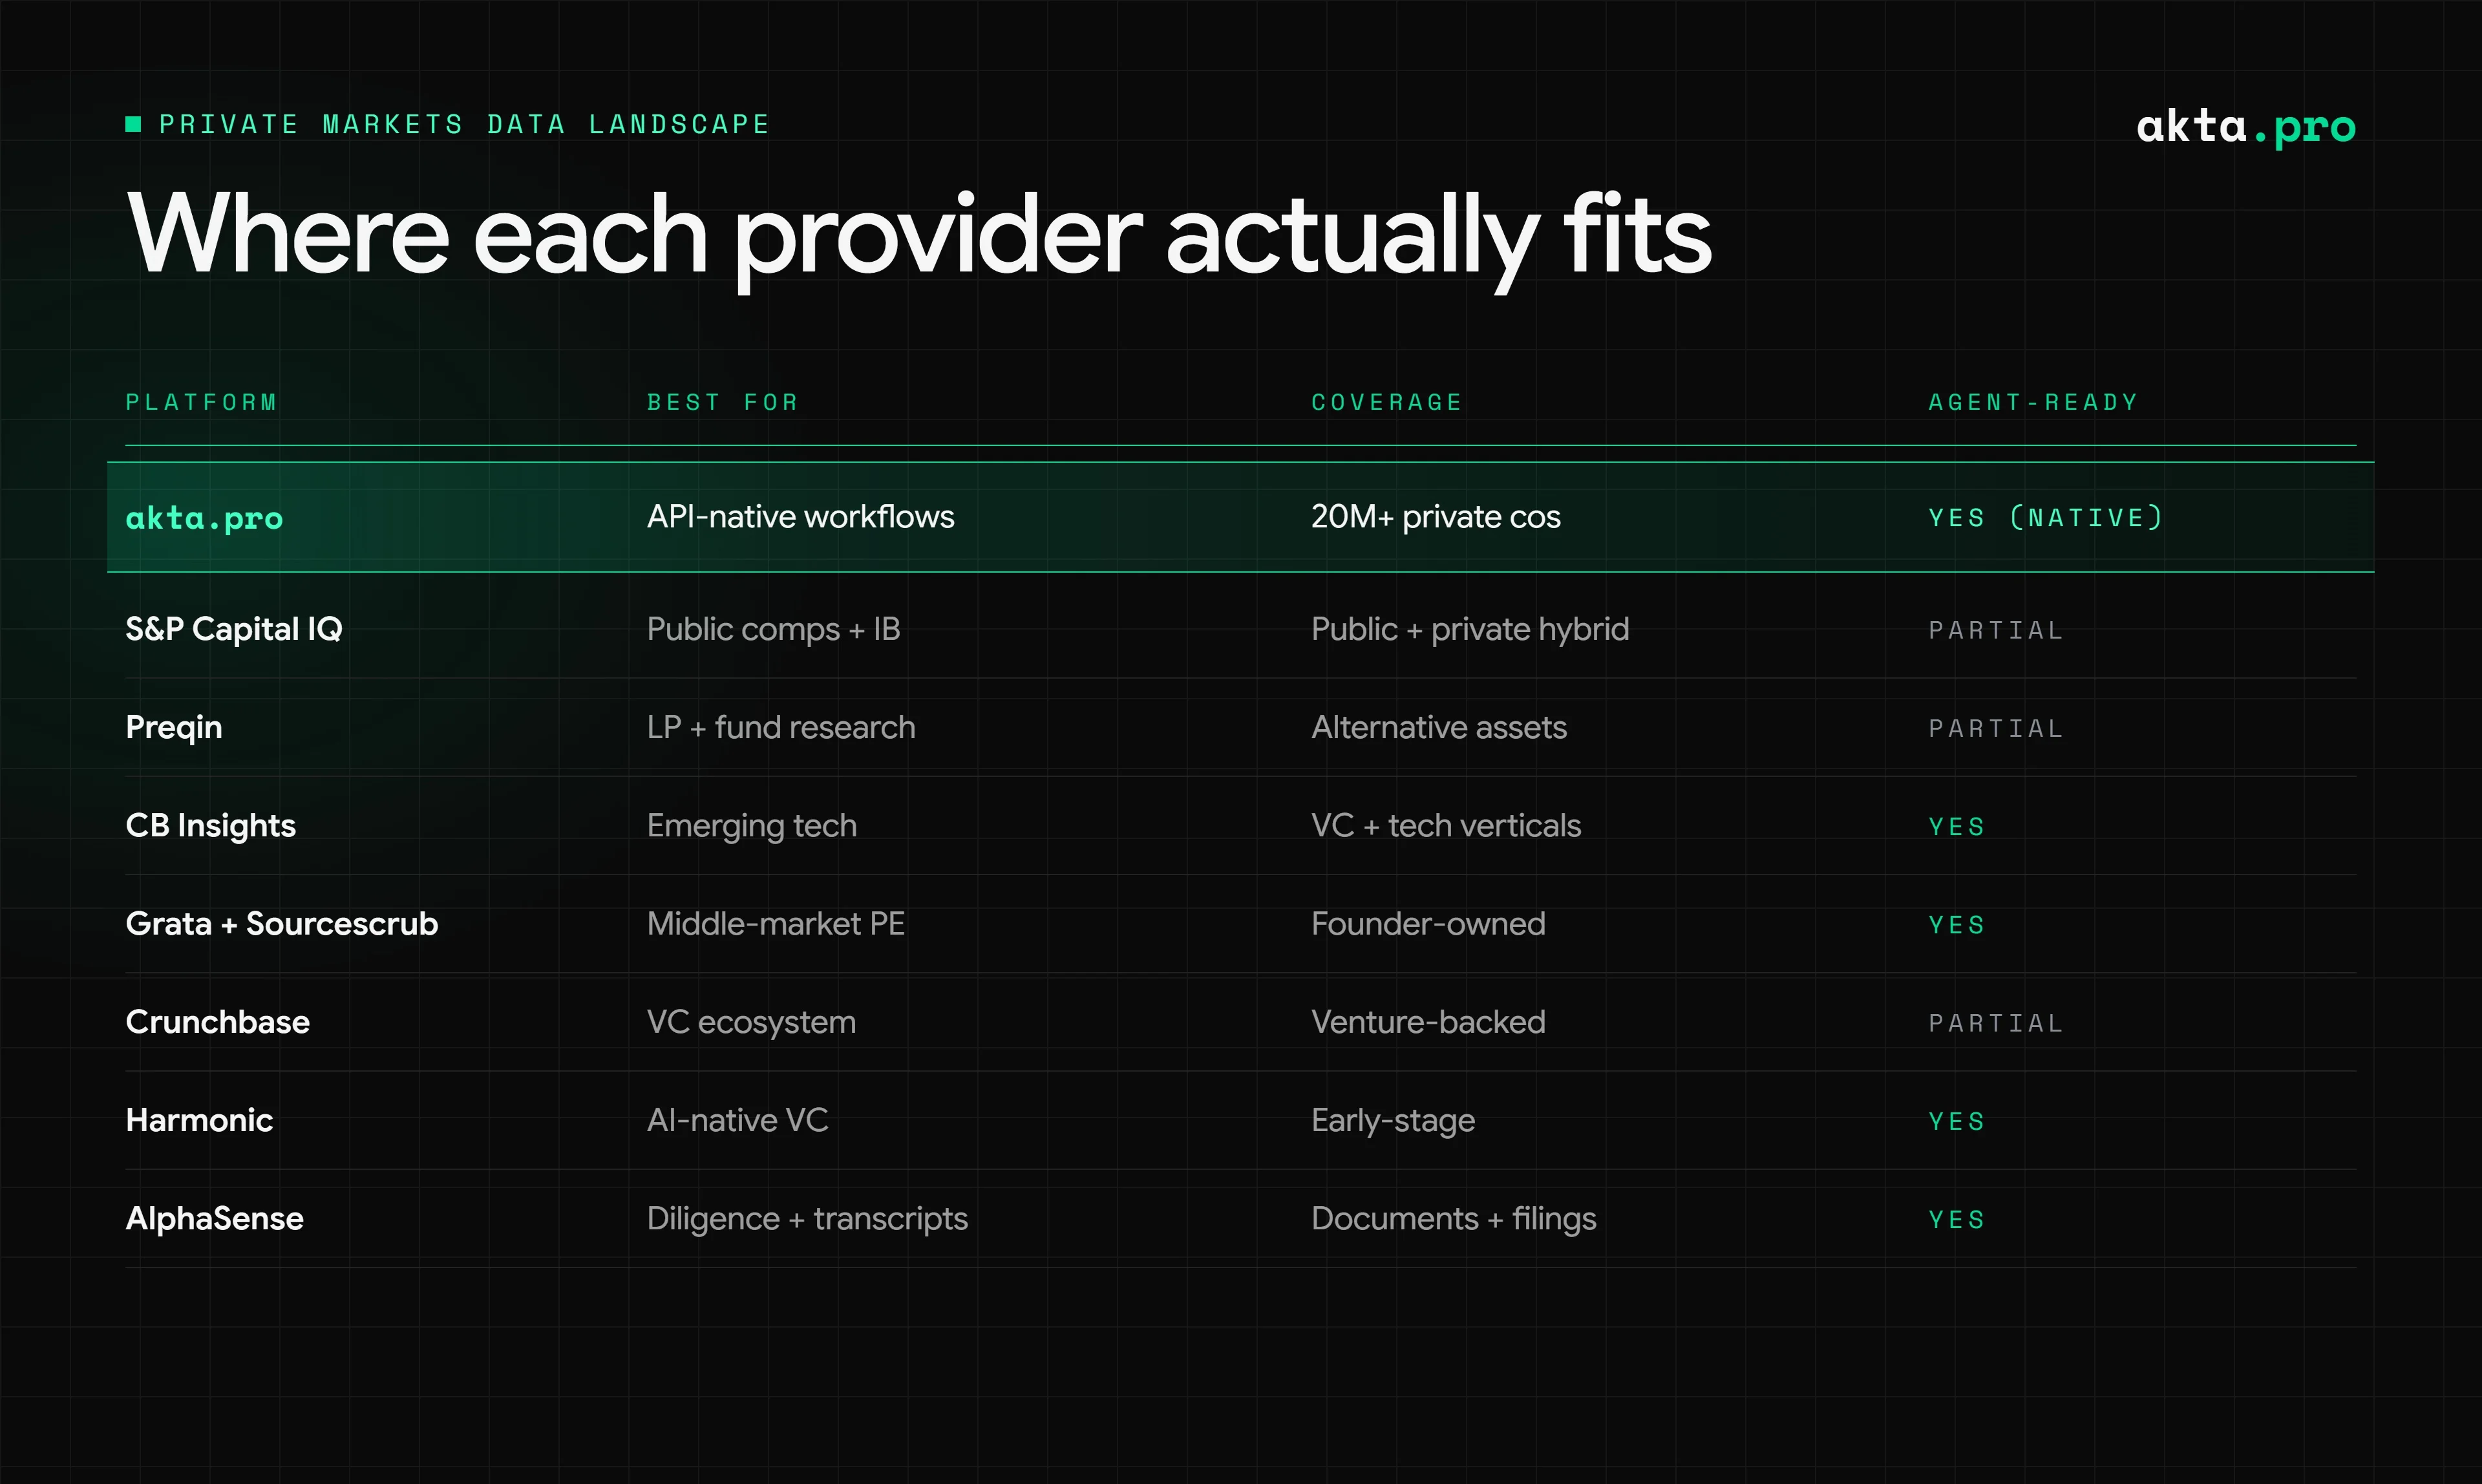Click YES in the AlphaSense row
2482x1484 pixels.
(1957, 1220)
